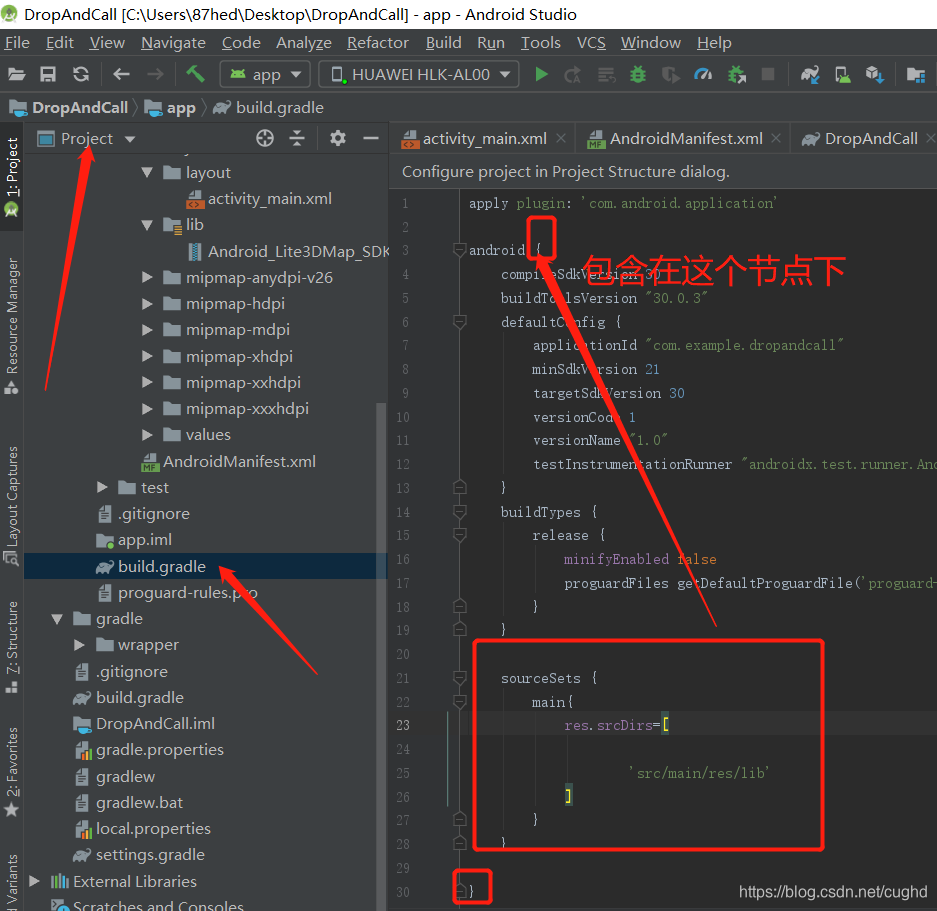Click the Open folder toolbar icon
937x911 pixels.
[16, 74]
